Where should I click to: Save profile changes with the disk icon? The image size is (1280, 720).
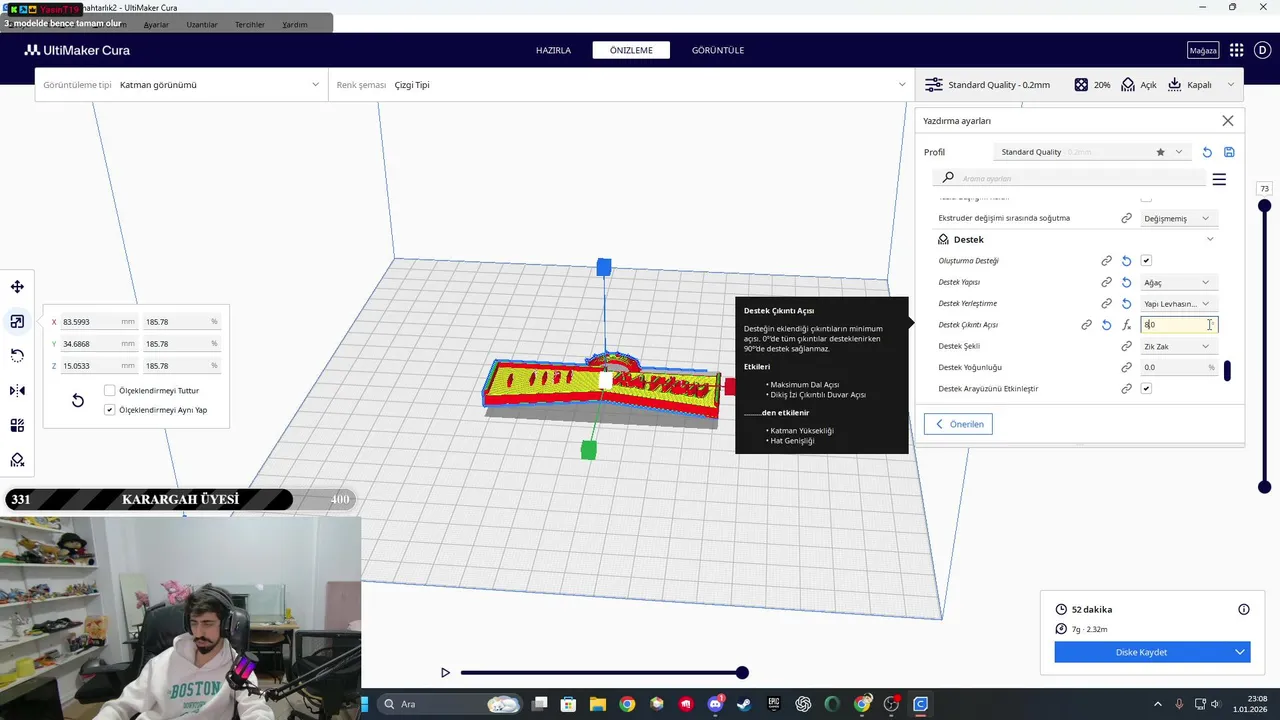pos(1229,152)
